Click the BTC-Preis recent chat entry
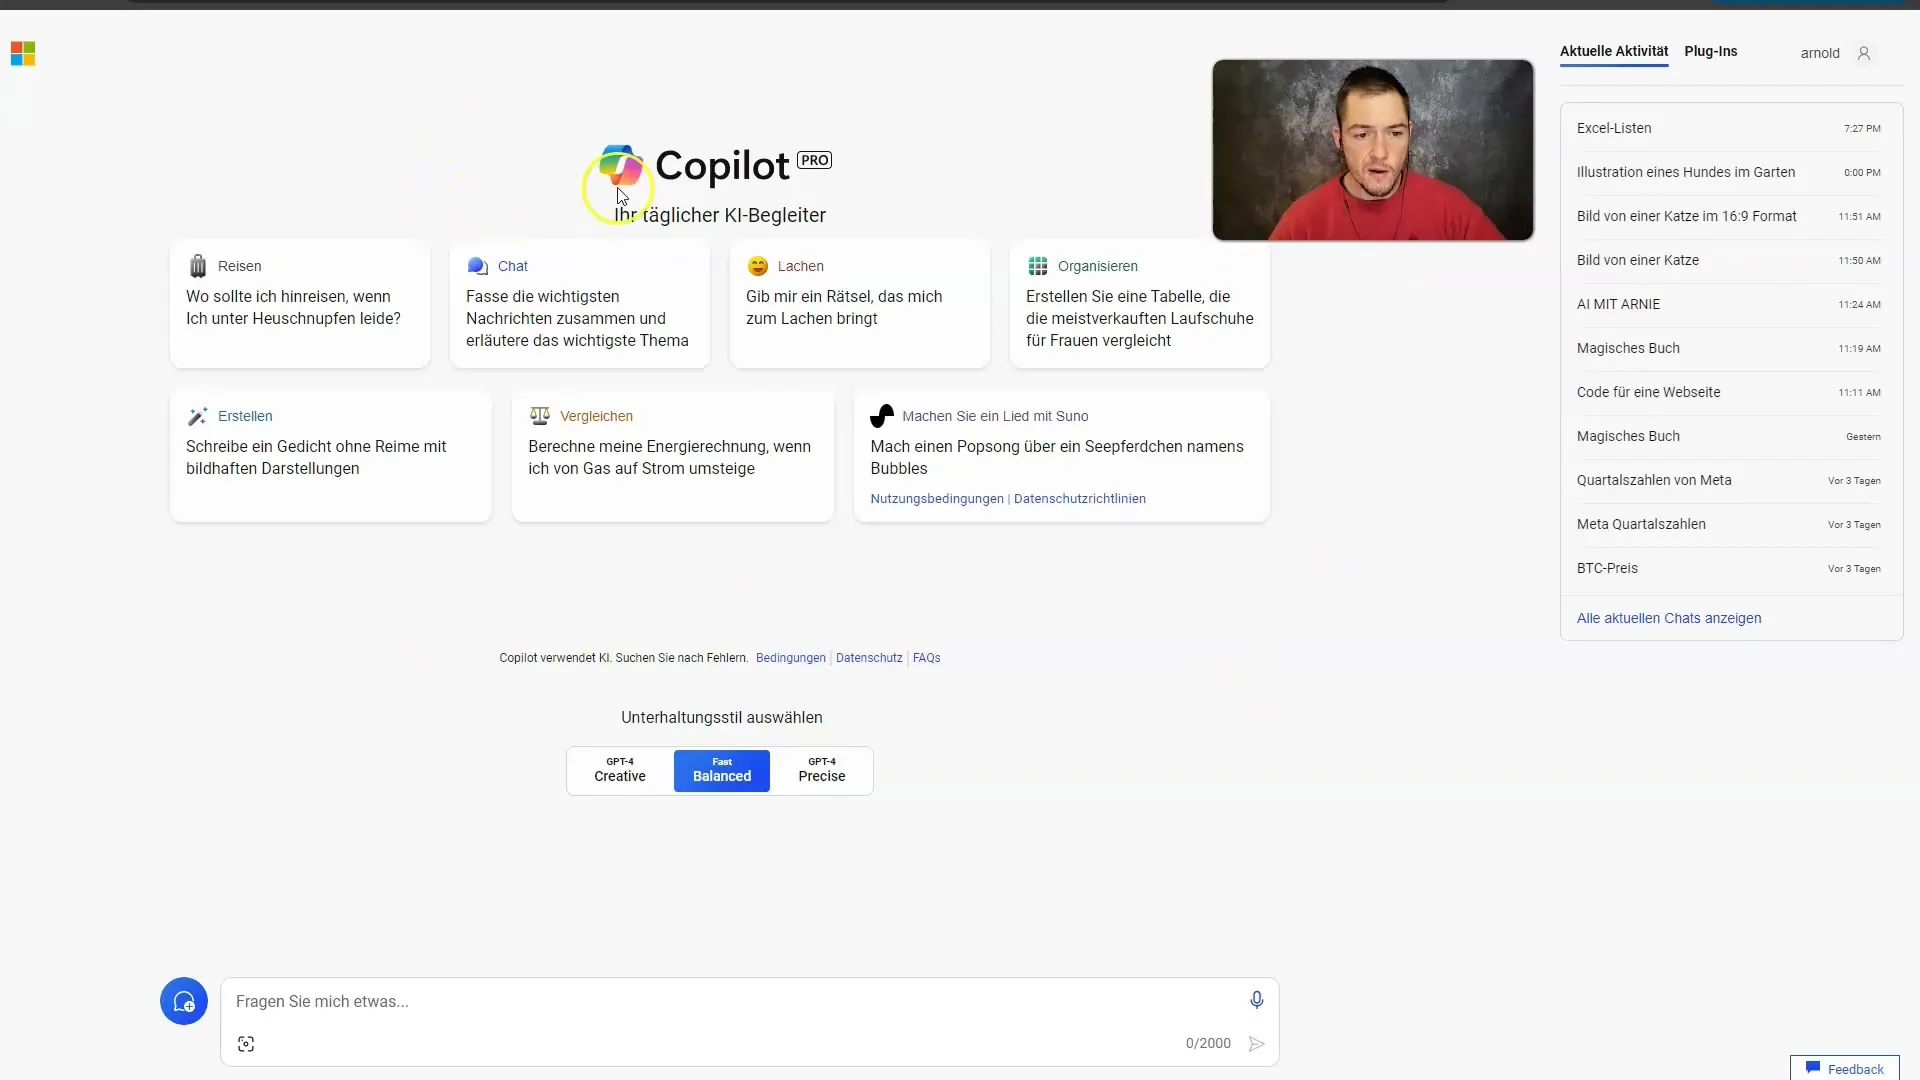Screen dimensions: 1920x1080 coord(1606,567)
